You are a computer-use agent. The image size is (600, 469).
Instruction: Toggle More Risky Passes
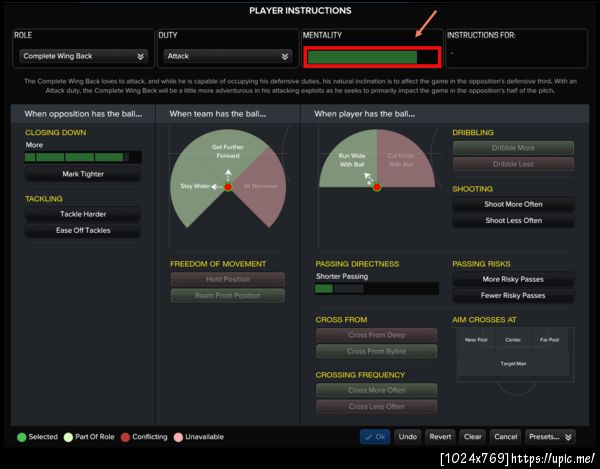click(x=513, y=279)
